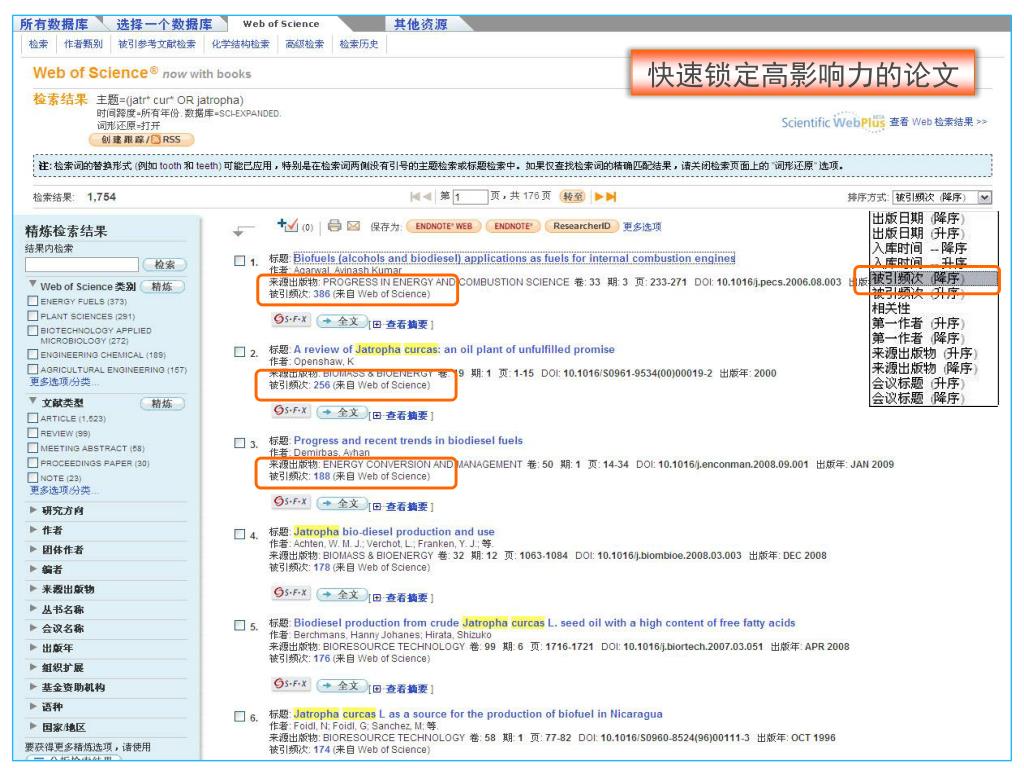Click S·F·X button for Achten record
1024x768 pixels.
[291, 593]
